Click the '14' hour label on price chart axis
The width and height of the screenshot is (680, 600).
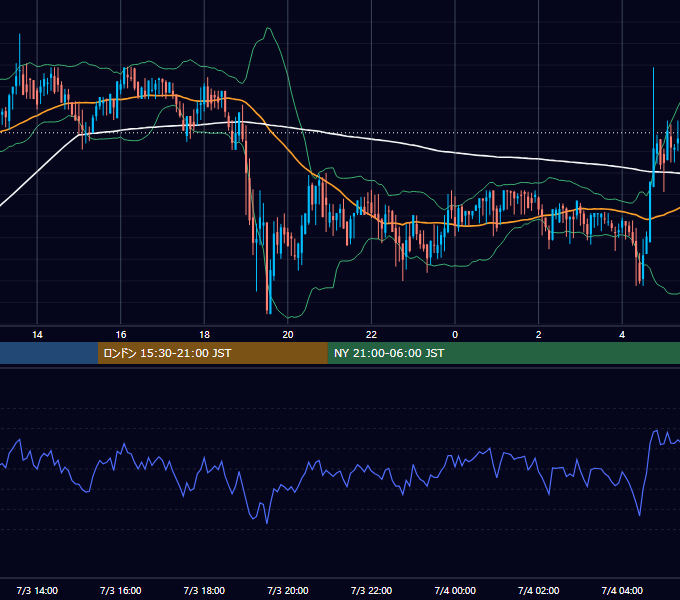pos(37,335)
